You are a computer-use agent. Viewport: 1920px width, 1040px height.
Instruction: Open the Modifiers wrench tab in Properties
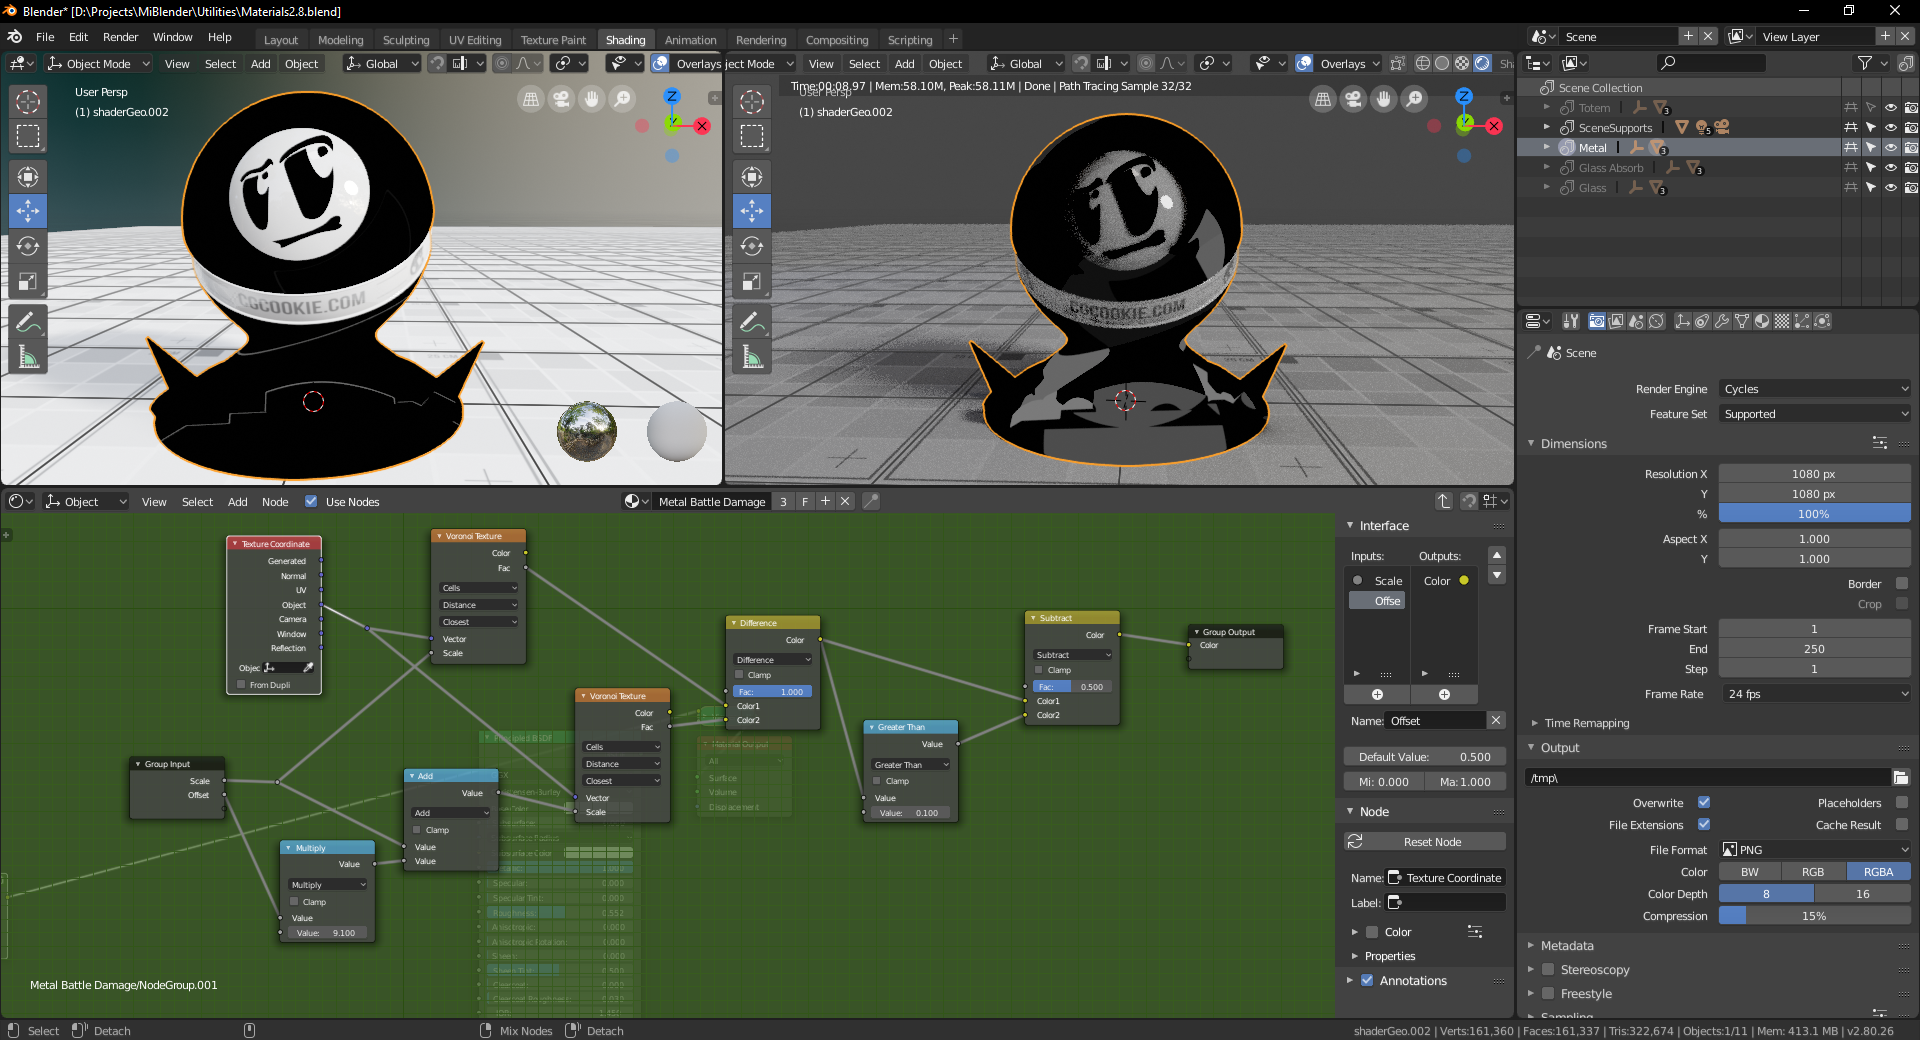pos(1722,321)
